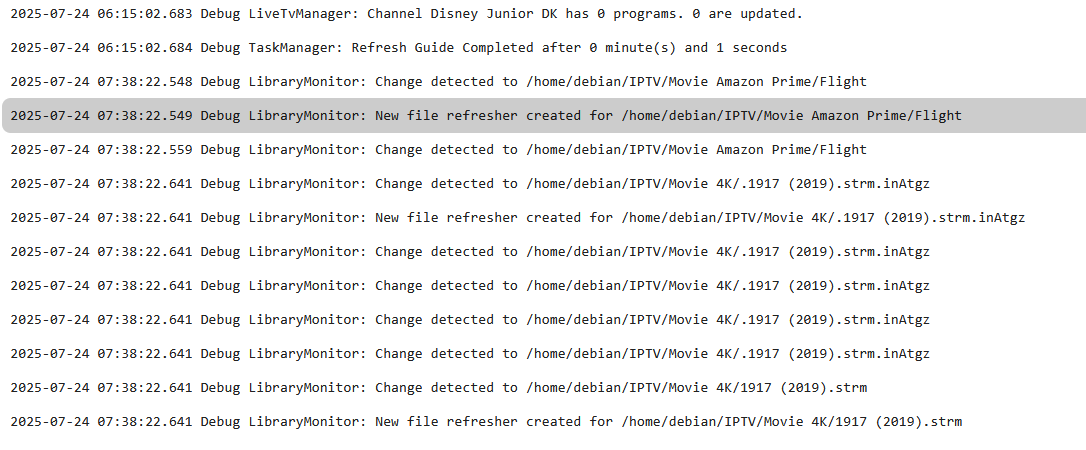Screen dimensions: 1086x450
Task: Click the .inAtgz path in New file refresher line
Action: [x=823, y=218]
